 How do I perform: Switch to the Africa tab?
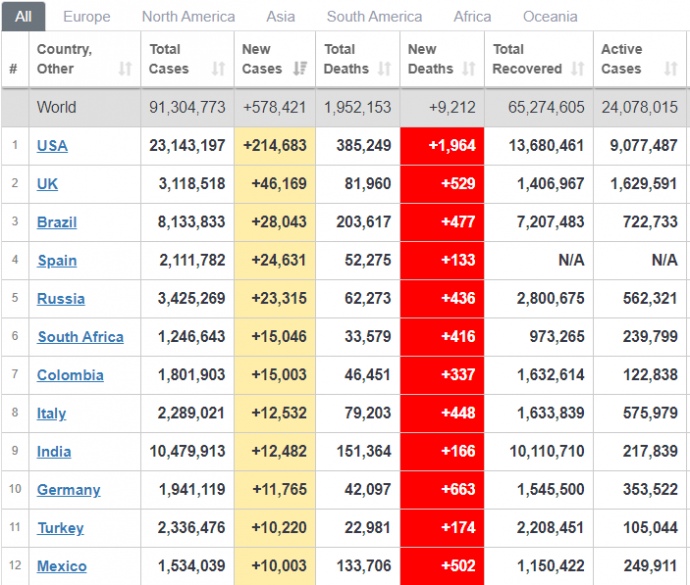pyautogui.click(x=472, y=17)
